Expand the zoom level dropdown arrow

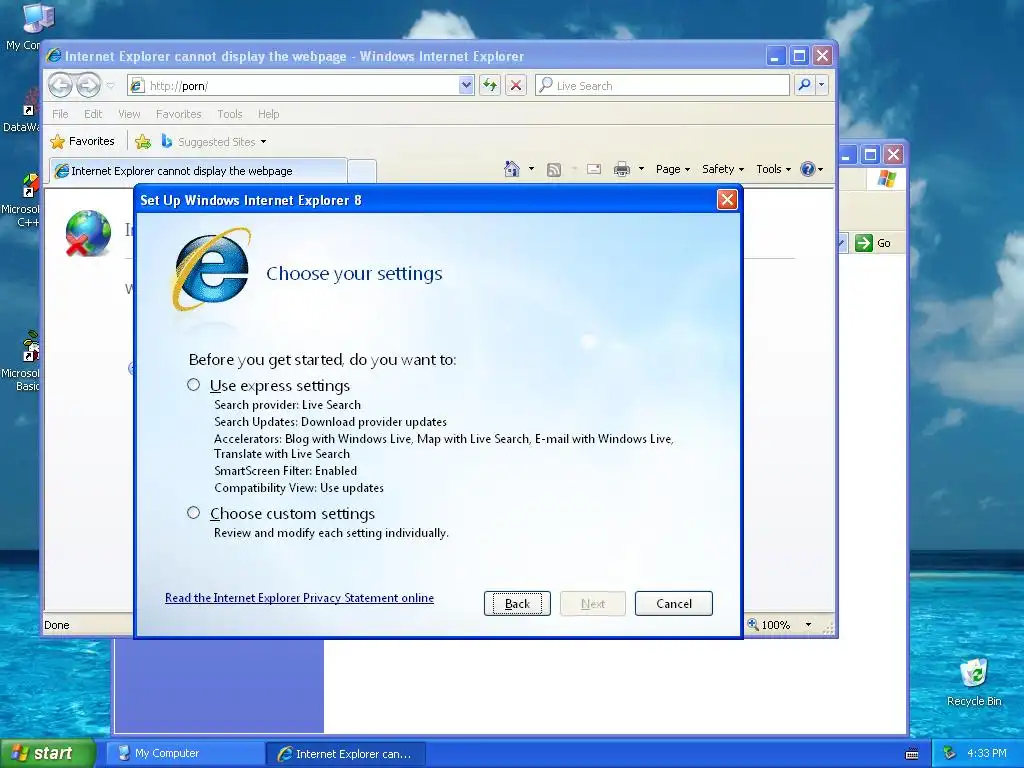pos(808,625)
